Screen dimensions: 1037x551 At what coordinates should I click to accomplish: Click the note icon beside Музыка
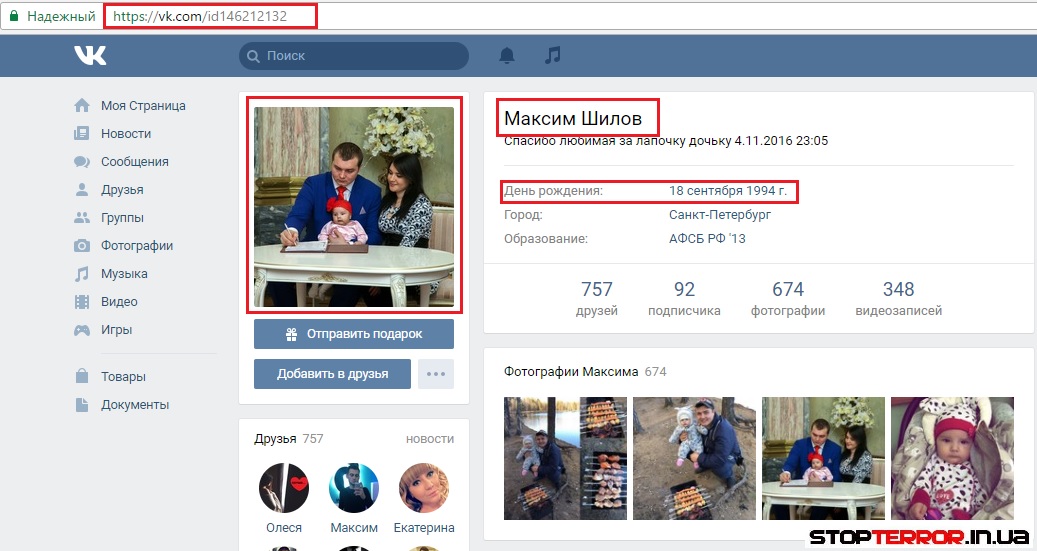pos(82,274)
